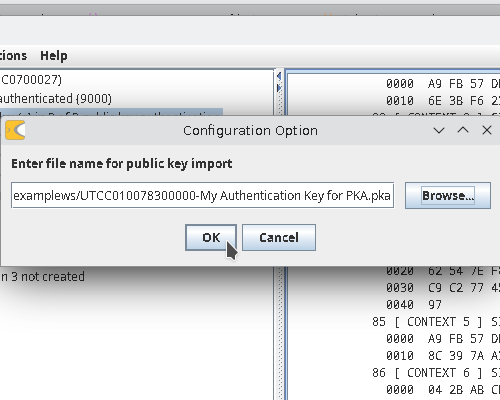Select the 'authenticated (9000)' tree row
500x400 pixels.
coord(56,99)
